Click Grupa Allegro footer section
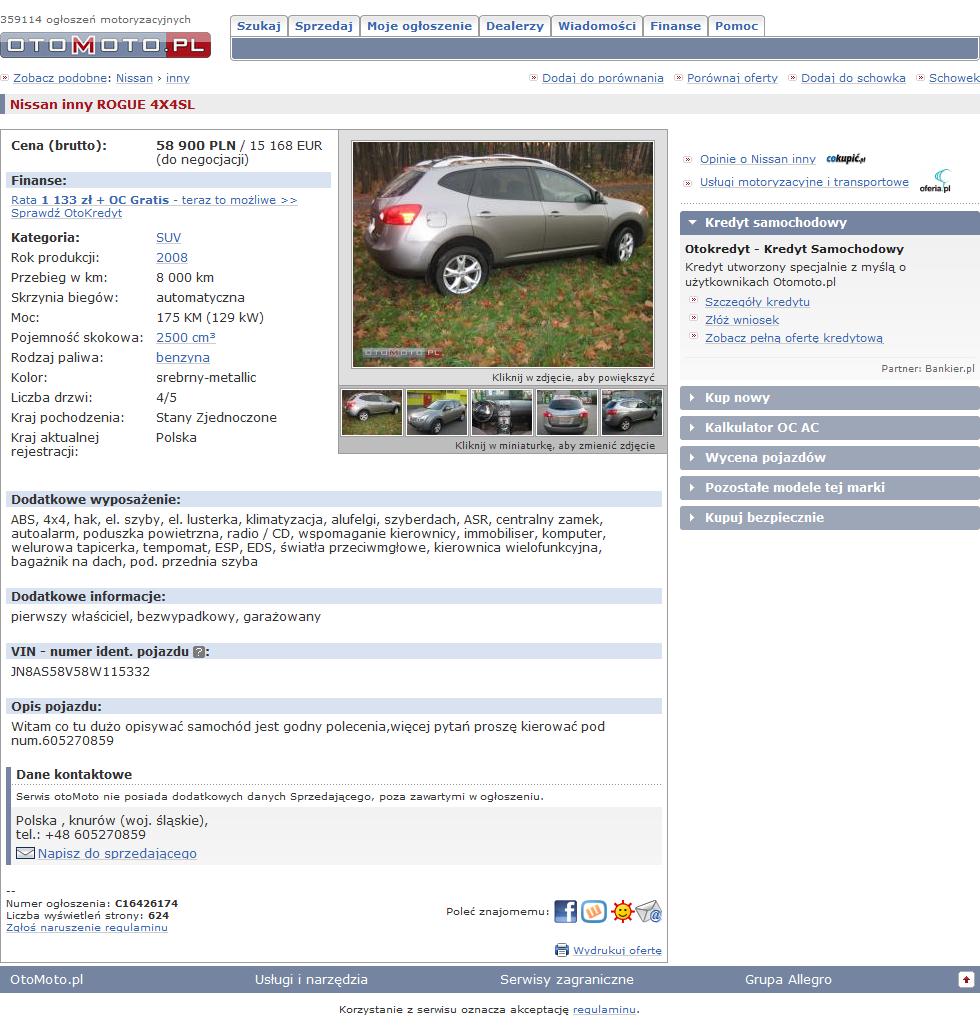This screenshot has width=980, height=1035. 788,980
